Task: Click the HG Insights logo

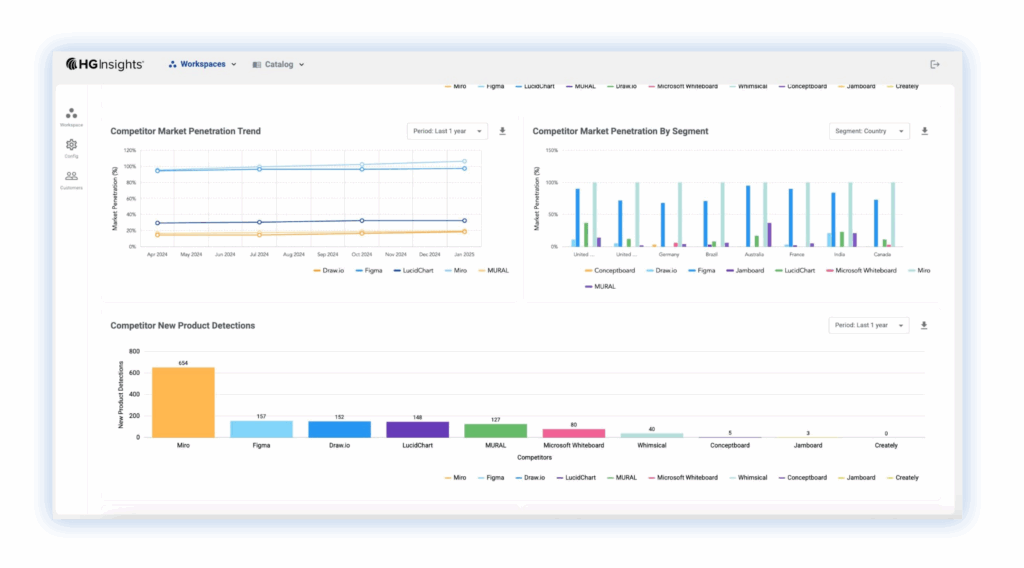Action: coord(105,64)
